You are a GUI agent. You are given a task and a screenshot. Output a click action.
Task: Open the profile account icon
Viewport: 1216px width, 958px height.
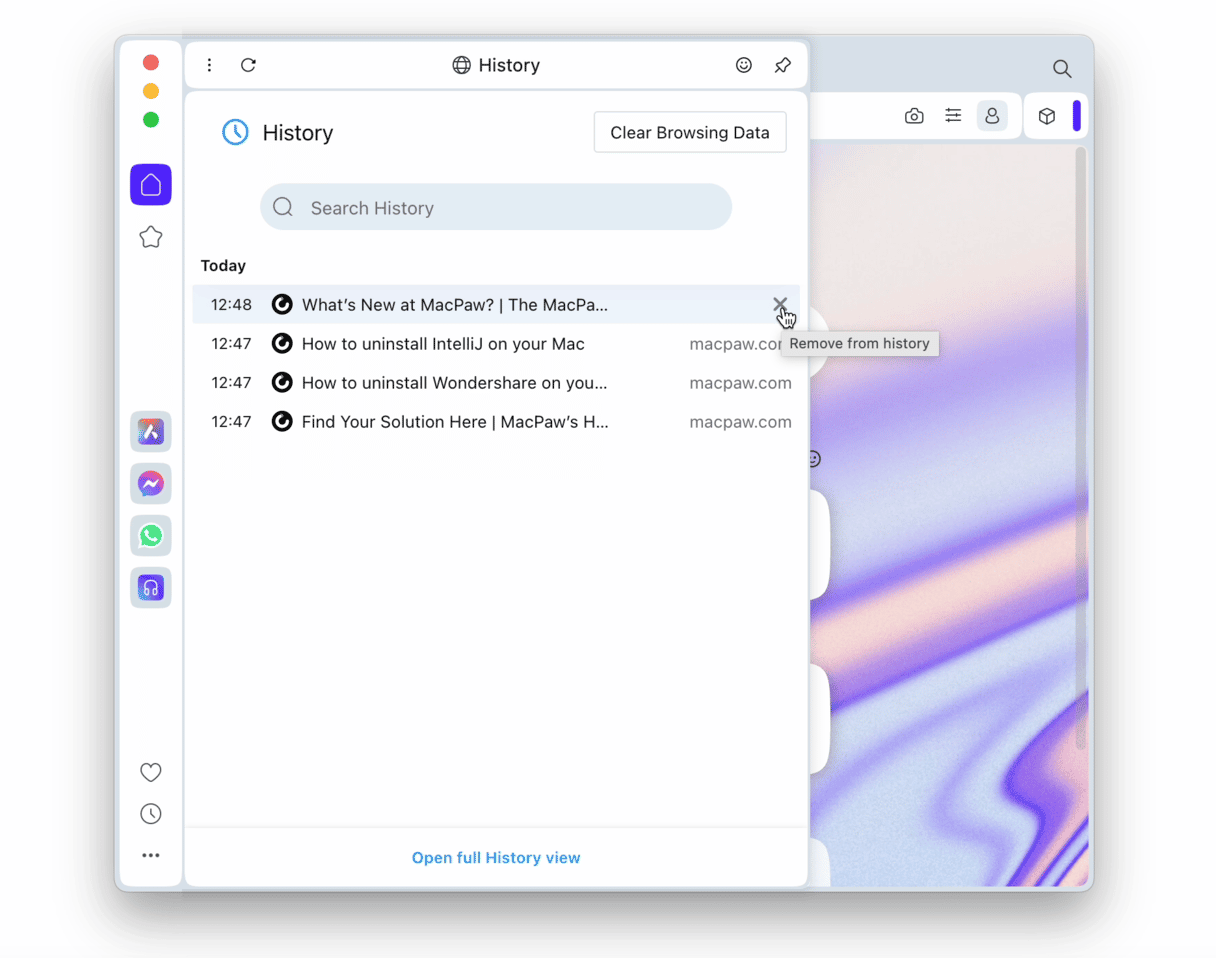(x=992, y=116)
